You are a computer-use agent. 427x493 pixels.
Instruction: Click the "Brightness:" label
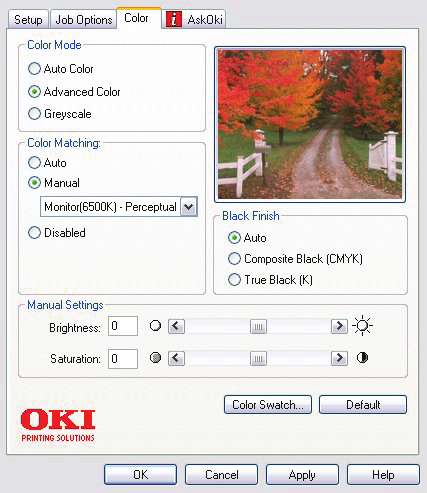(x=75, y=327)
